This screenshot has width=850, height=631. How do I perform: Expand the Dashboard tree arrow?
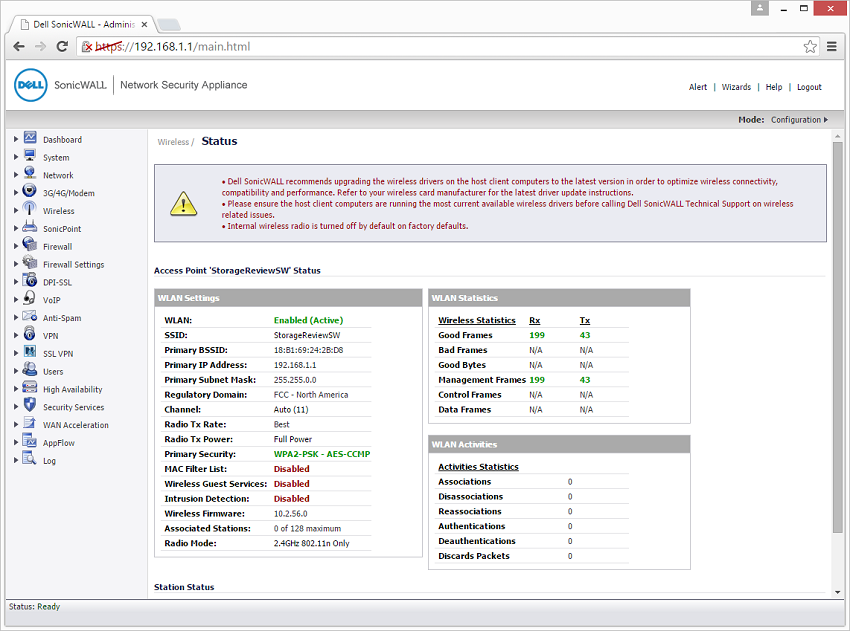[16, 139]
